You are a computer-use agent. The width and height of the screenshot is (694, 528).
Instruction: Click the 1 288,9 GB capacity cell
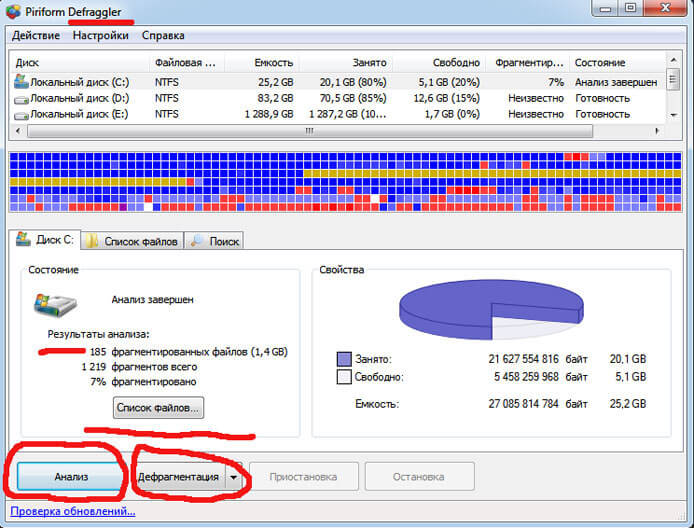(x=269, y=114)
